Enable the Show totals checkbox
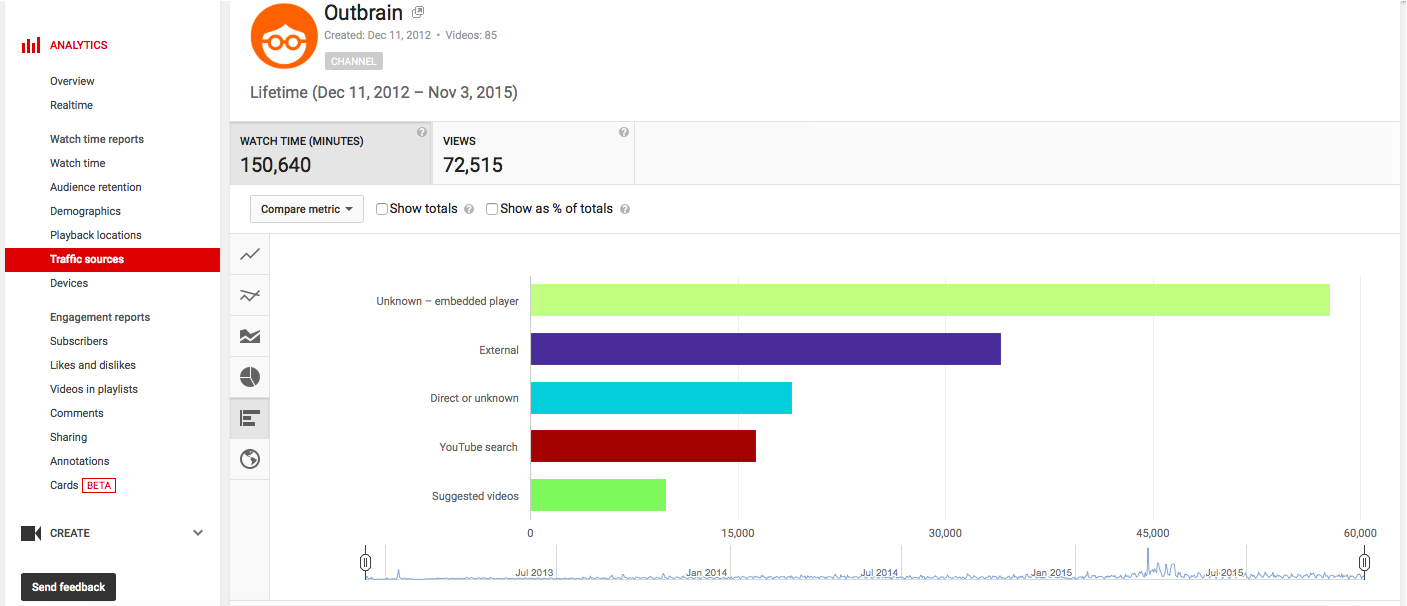This screenshot has height=606, width=1407. 382,209
